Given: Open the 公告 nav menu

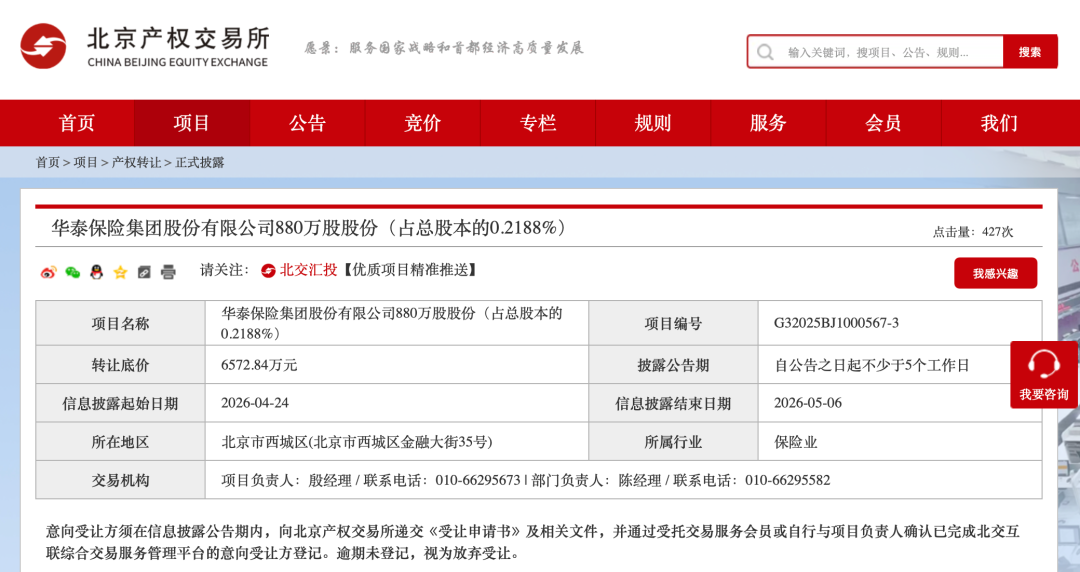Looking at the screenshot, I should [x=307, y=123].
